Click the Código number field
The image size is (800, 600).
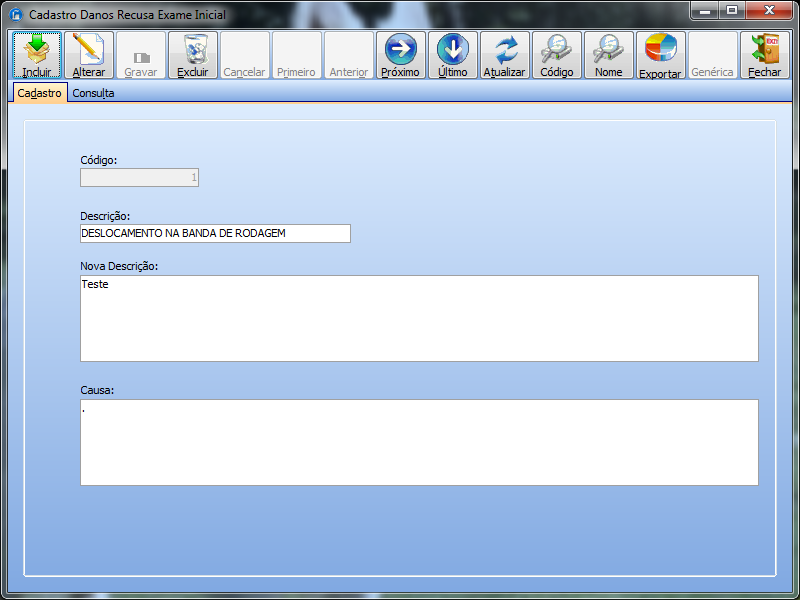pos(139,178)
